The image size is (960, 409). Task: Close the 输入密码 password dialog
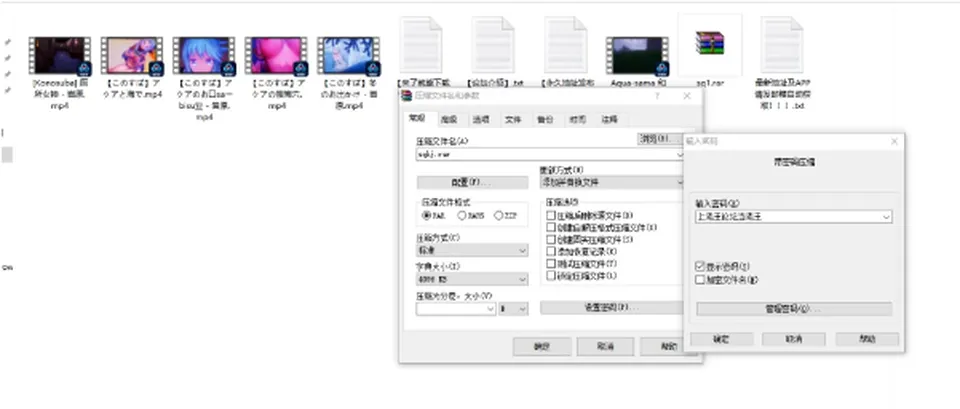894,141
